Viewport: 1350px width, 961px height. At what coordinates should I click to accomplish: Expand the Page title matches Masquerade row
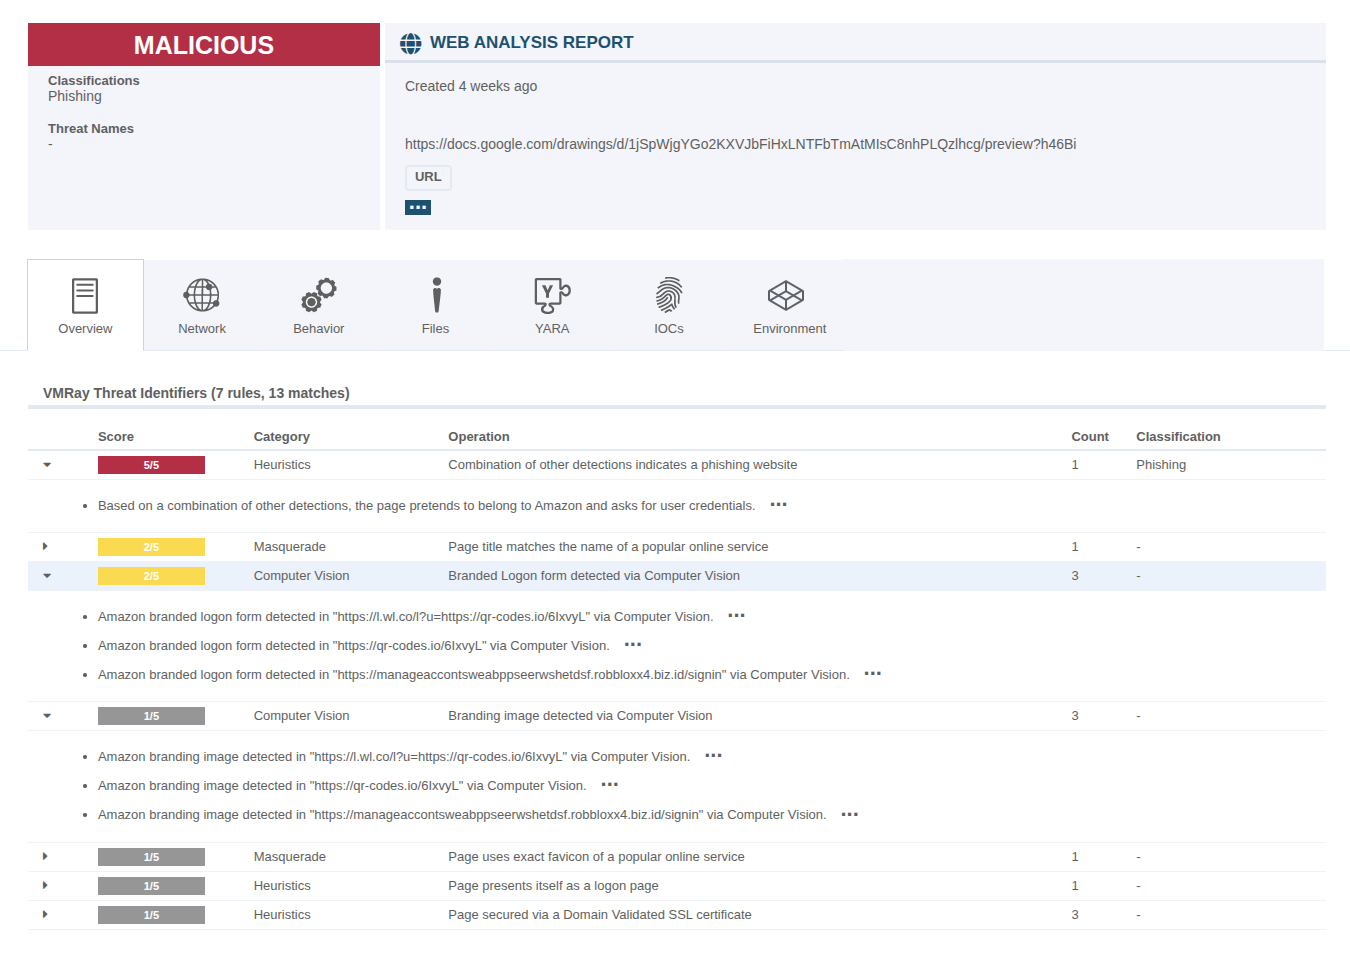coord(46,547)
